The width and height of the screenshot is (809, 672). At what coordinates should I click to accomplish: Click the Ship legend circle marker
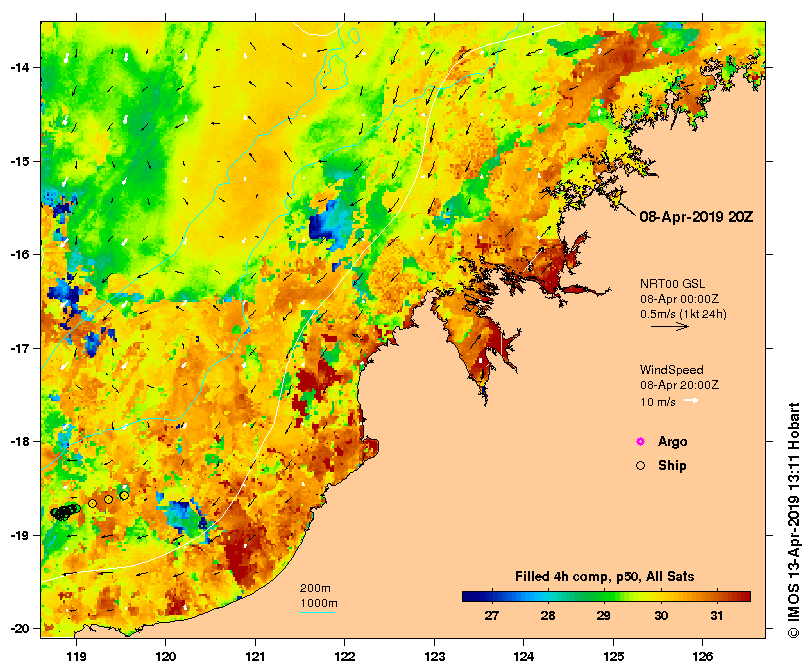[640, 466]
